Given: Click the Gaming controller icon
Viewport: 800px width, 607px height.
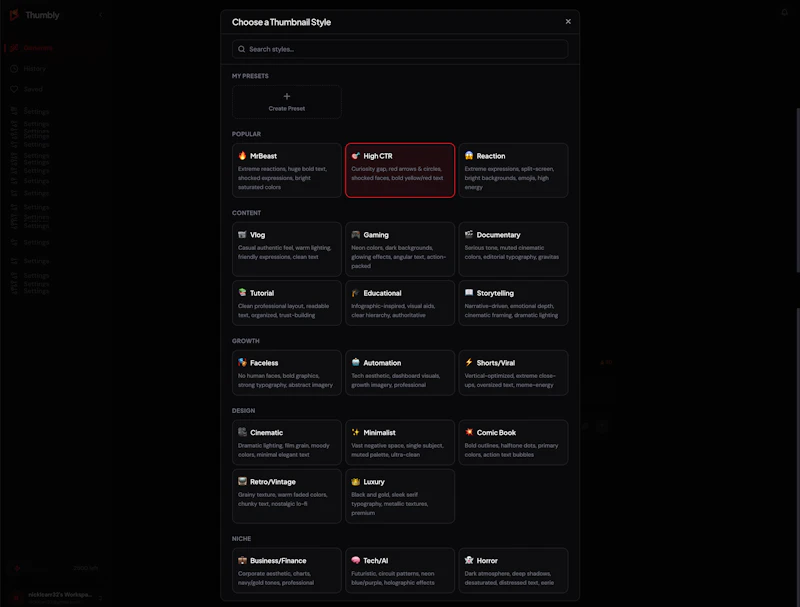Looking at the screenshot, I should tap(356, 235).
